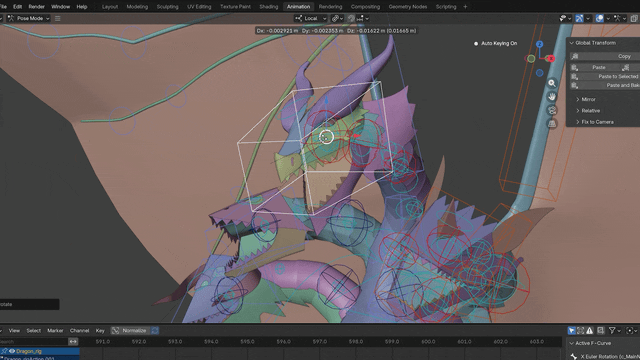Open the Help menu
Screen dimensions: 640x360
tap(82, 7)
